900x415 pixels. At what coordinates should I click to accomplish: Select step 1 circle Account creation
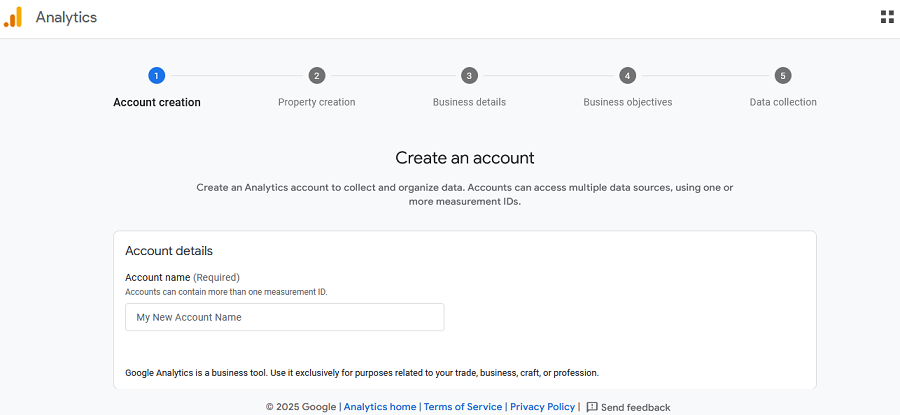pyautogui.click(x=156, y=75)
